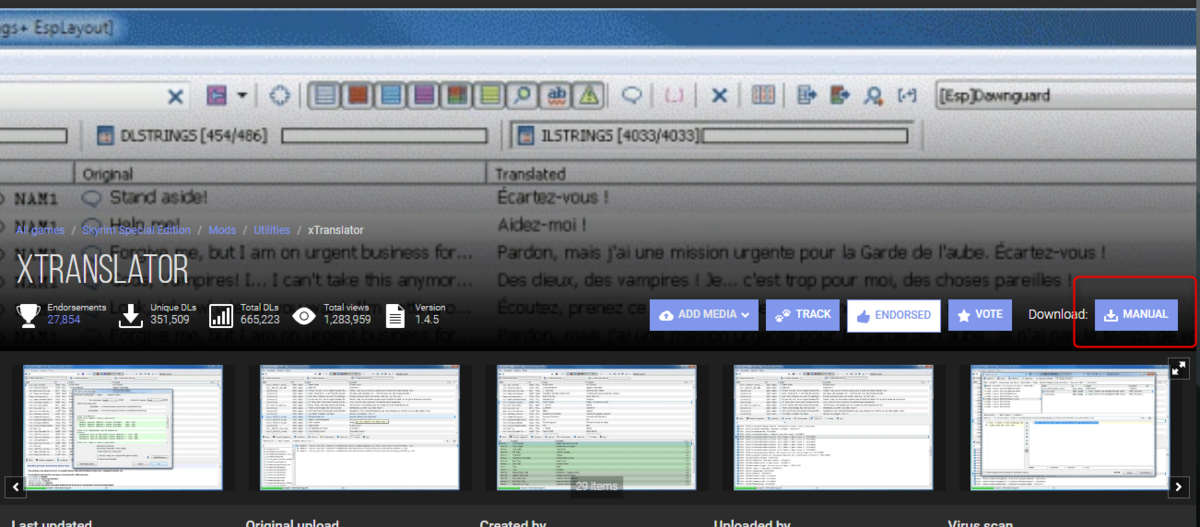Go to the Mods breadcrumb link
Image resolution: width=1200 pixels, height=527 pixels.
point(222,230)
